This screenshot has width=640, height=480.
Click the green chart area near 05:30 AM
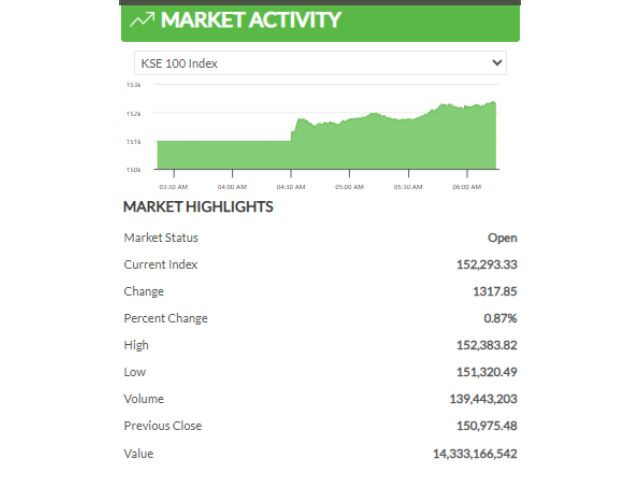click(408, 145)
